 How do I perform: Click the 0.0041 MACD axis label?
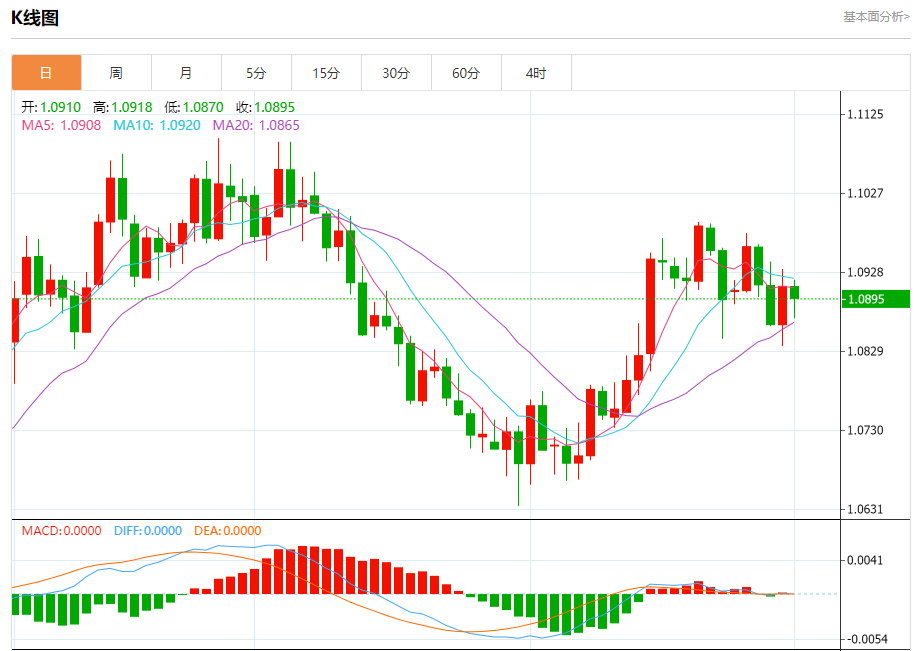tap(865, 560)
